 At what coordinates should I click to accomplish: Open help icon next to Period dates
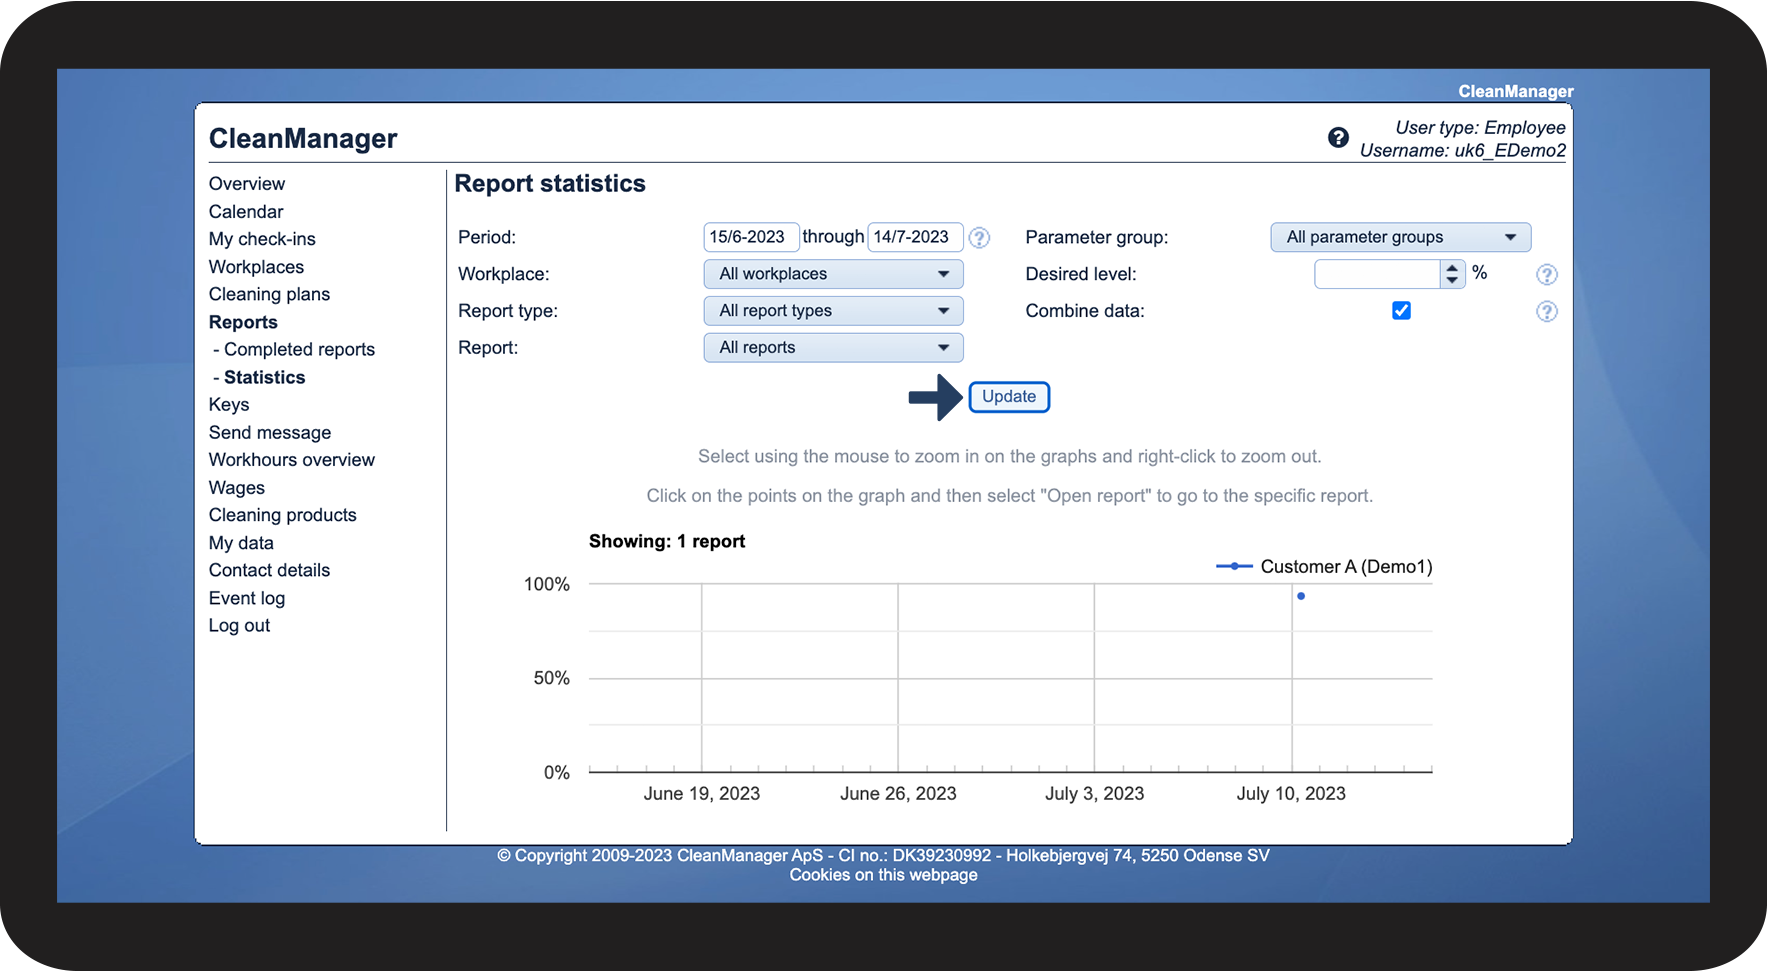click(980, 238)
